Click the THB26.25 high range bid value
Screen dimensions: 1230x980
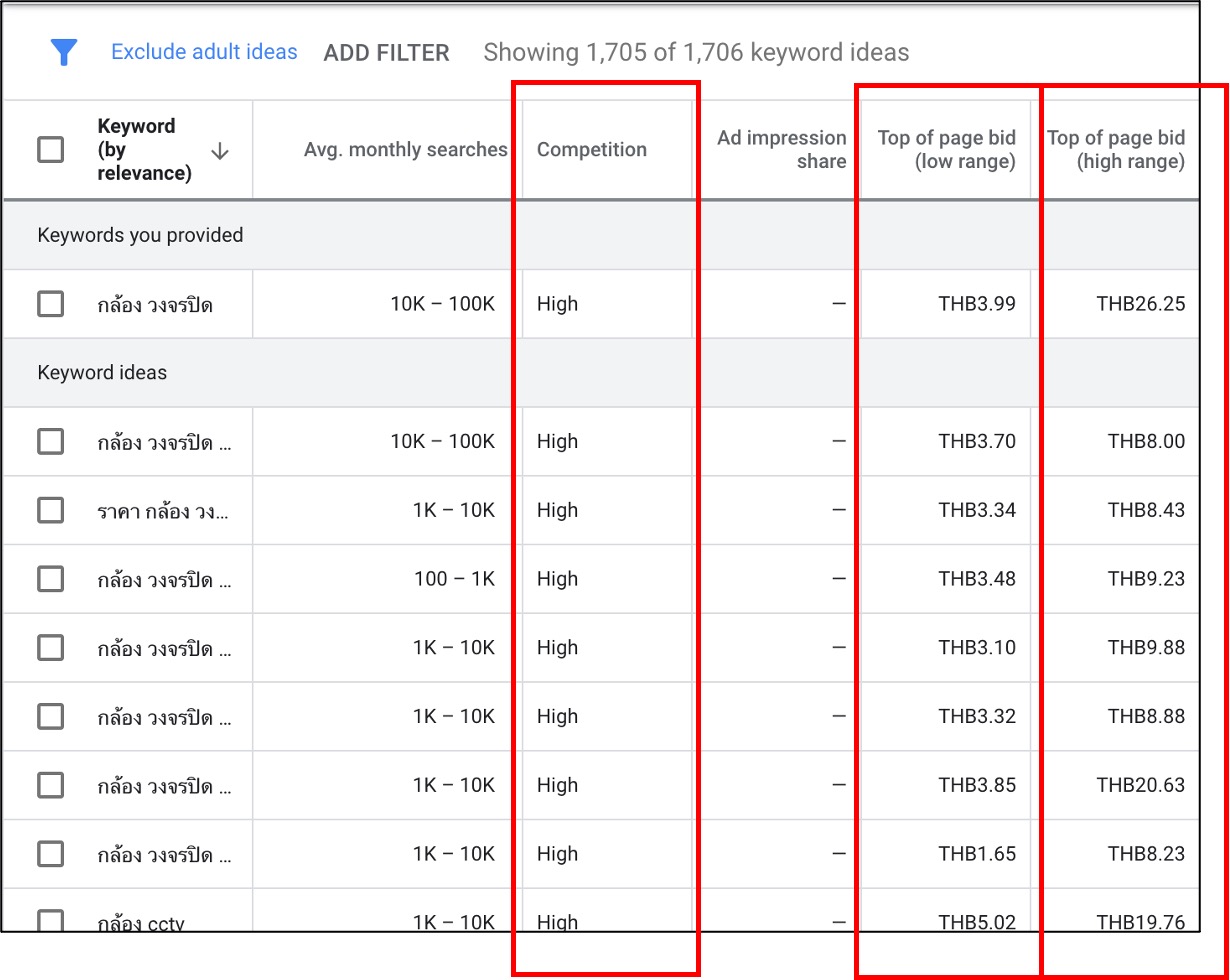click(x=1141, y=304)
